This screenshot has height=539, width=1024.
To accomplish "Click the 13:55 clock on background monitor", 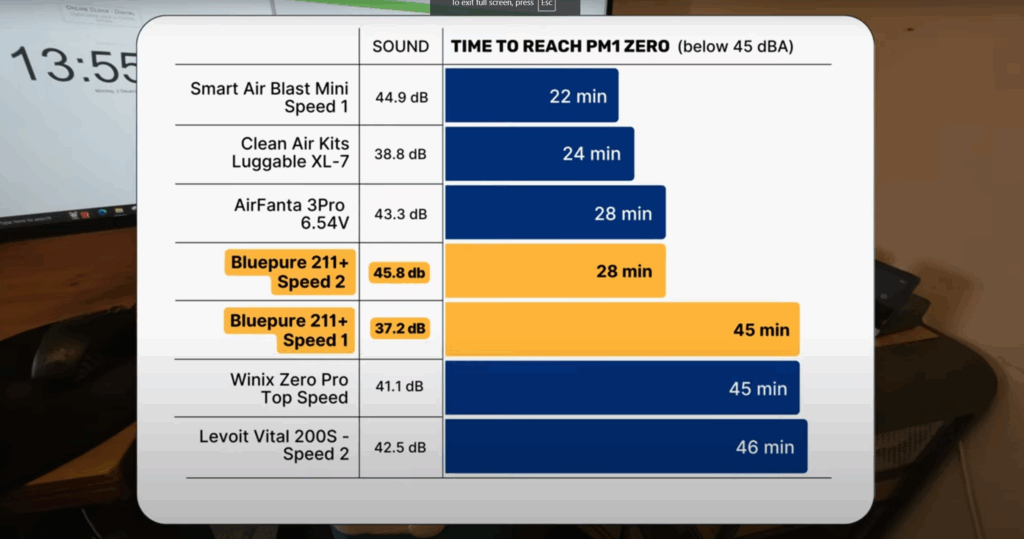I will (x=74, y=65).
